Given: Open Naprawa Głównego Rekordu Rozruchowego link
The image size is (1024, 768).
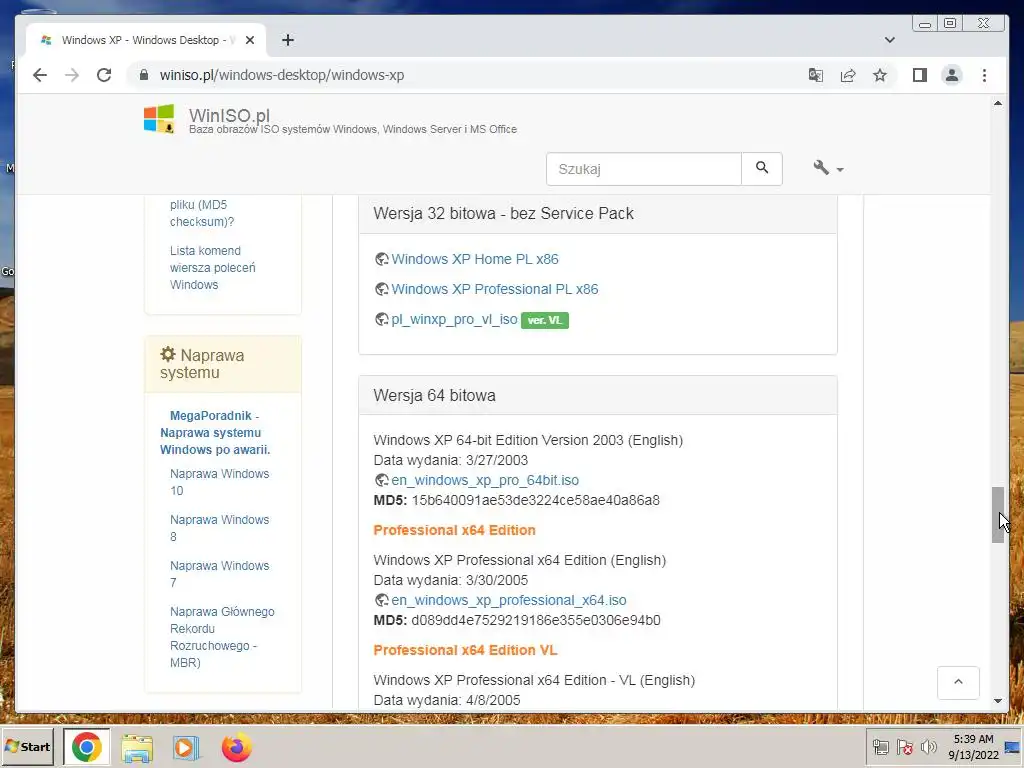Looking at the screenshot, I should coord(222,637).
